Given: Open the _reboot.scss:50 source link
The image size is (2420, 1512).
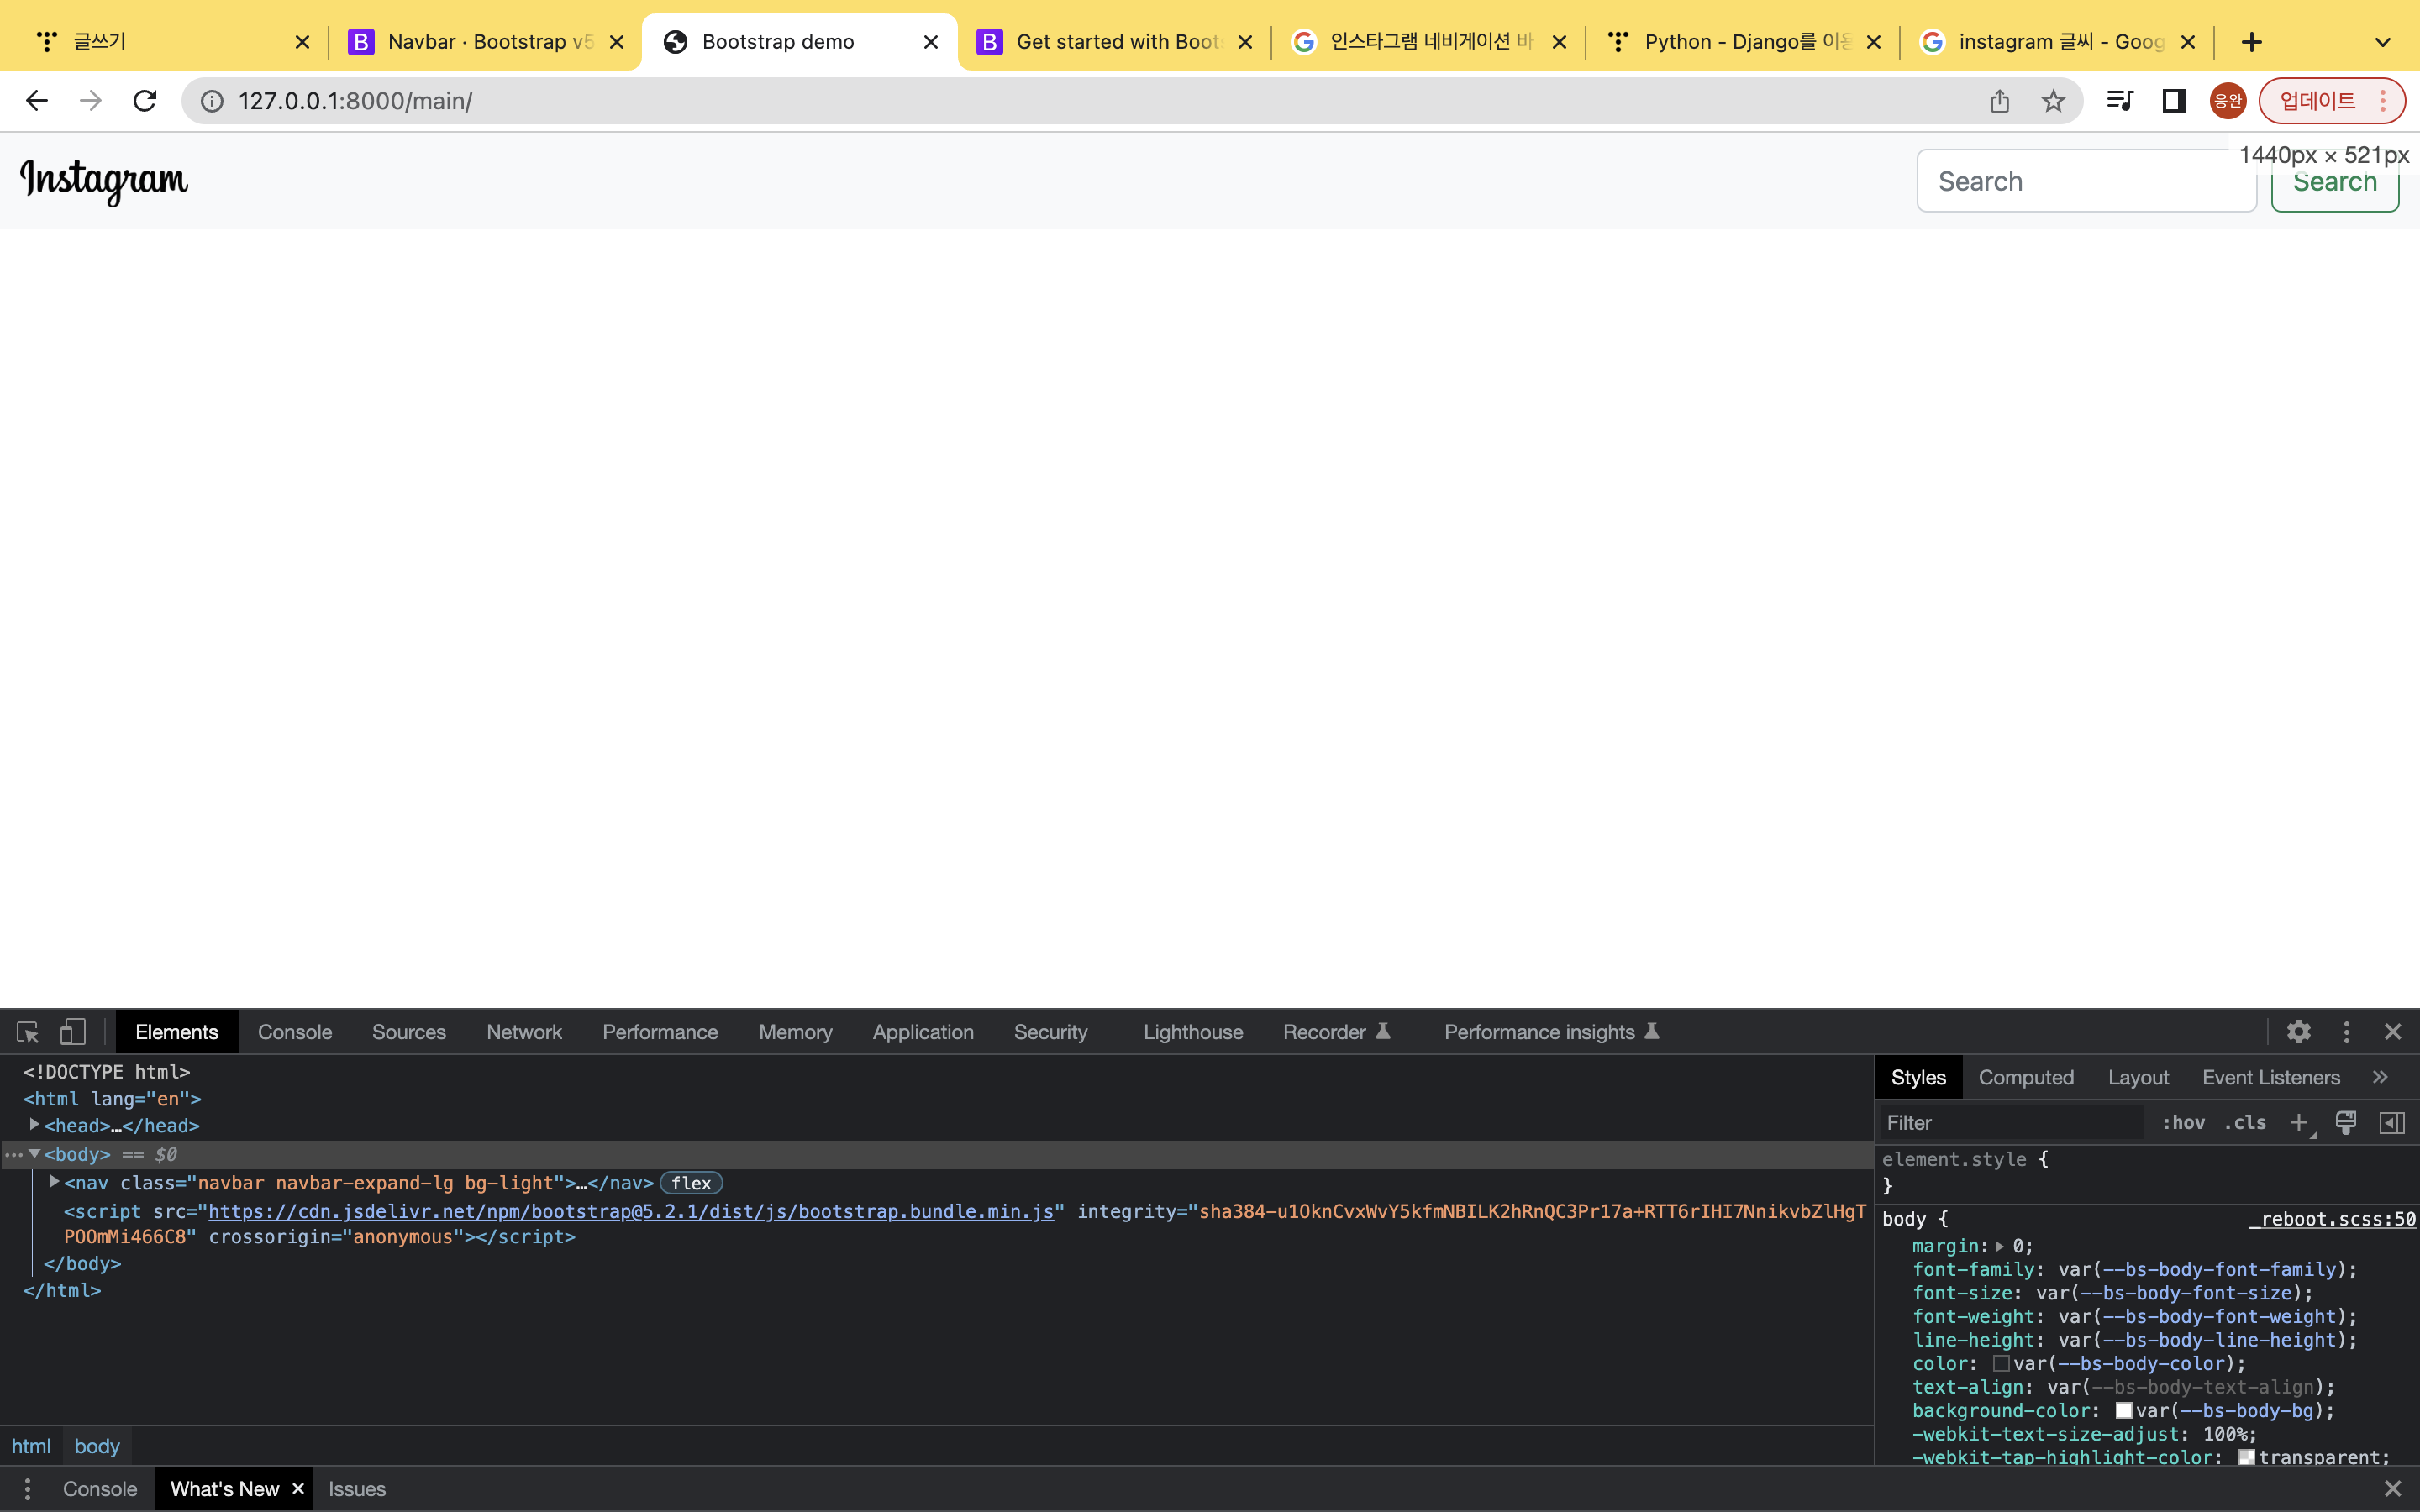Looking at the screenshot, I should (2334, 1219).
